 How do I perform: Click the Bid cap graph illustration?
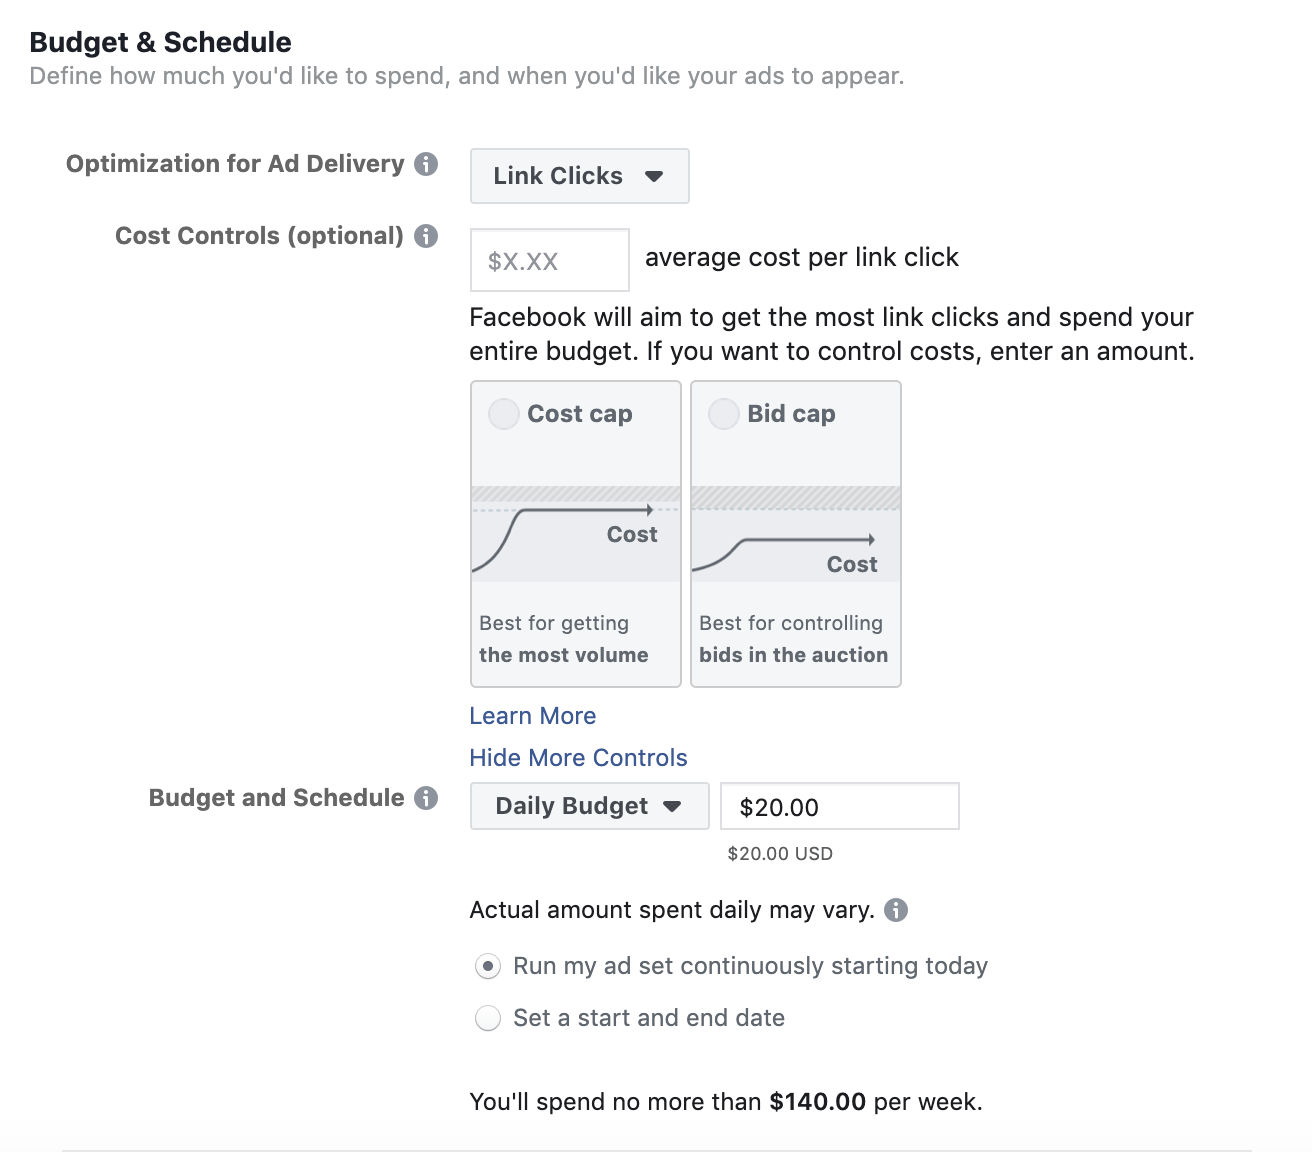click(796, 534)
